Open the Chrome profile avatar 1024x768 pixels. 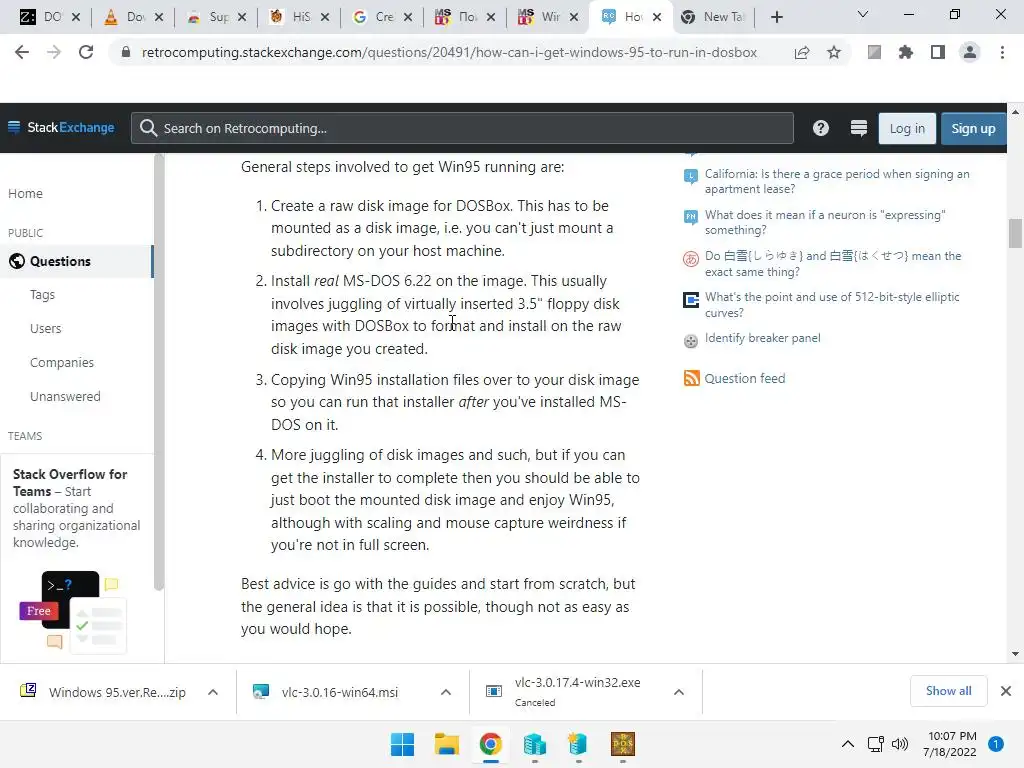970,52
